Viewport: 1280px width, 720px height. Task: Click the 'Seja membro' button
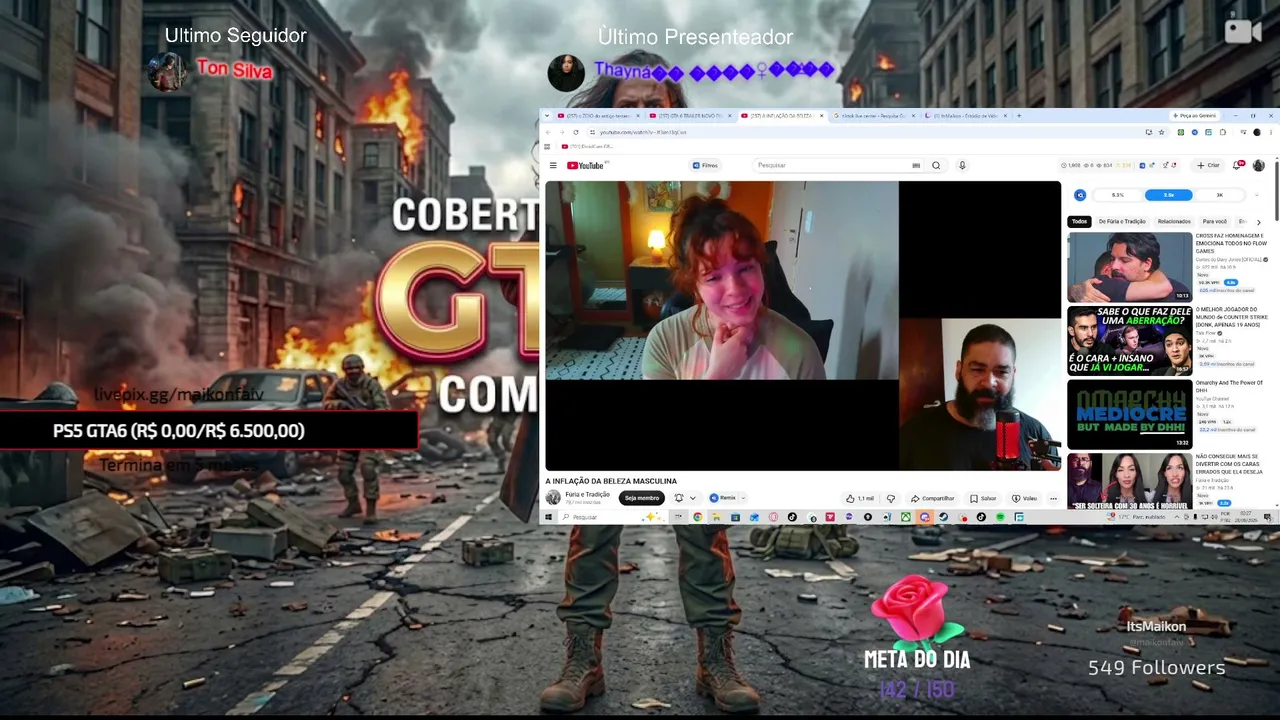click(x=642, y=498)
